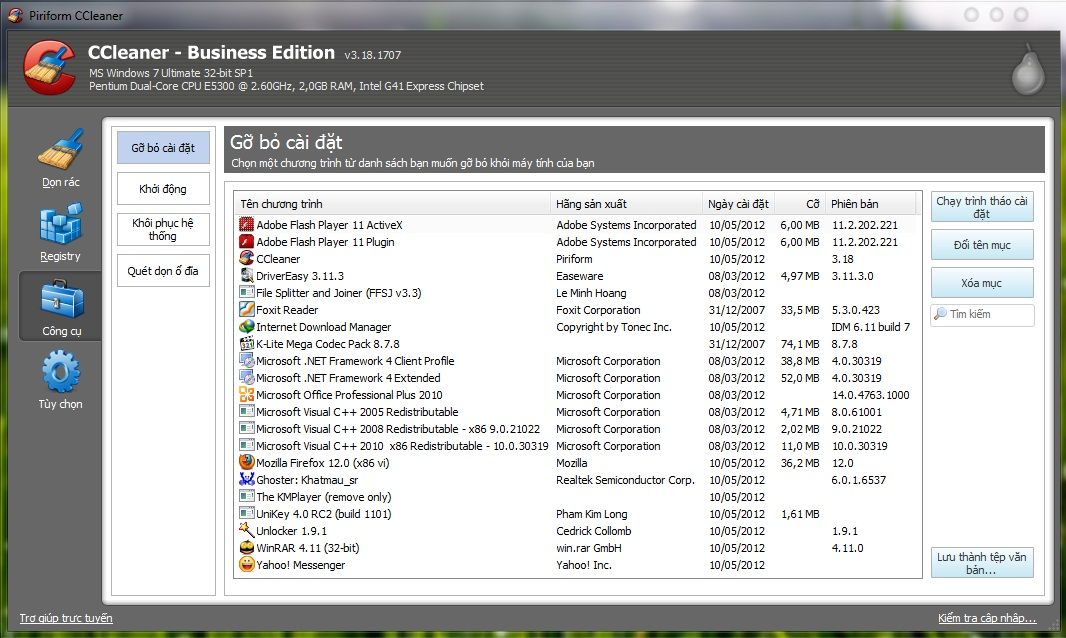The height and width of the screenshot is (638, 1066).
Task: Switch to Gỡ bỏ cài đặt tab
Action: pos(163,148)
